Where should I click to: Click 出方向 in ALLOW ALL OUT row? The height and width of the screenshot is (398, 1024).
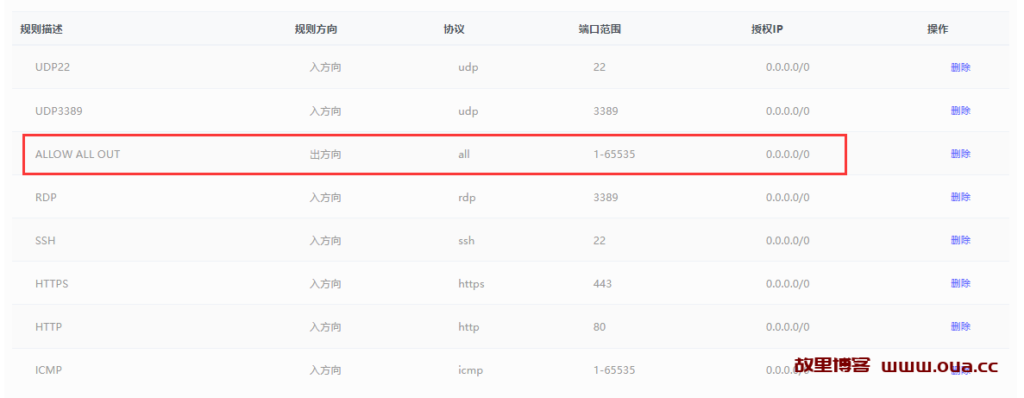pyautogui.click(x=325, y=154)
